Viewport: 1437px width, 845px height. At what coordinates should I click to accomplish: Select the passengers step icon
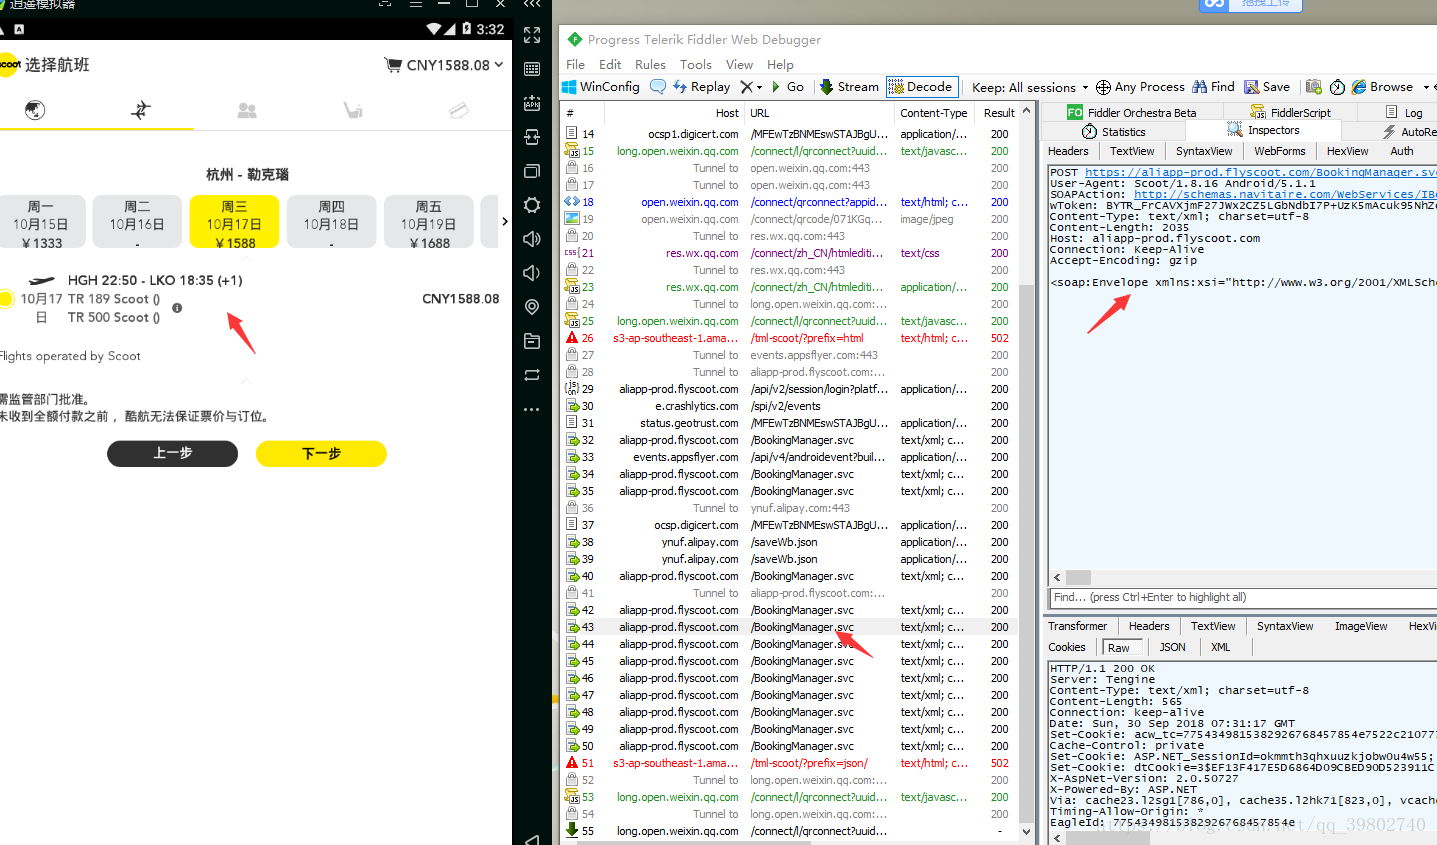pyautogui.click(x=247, y=110)
